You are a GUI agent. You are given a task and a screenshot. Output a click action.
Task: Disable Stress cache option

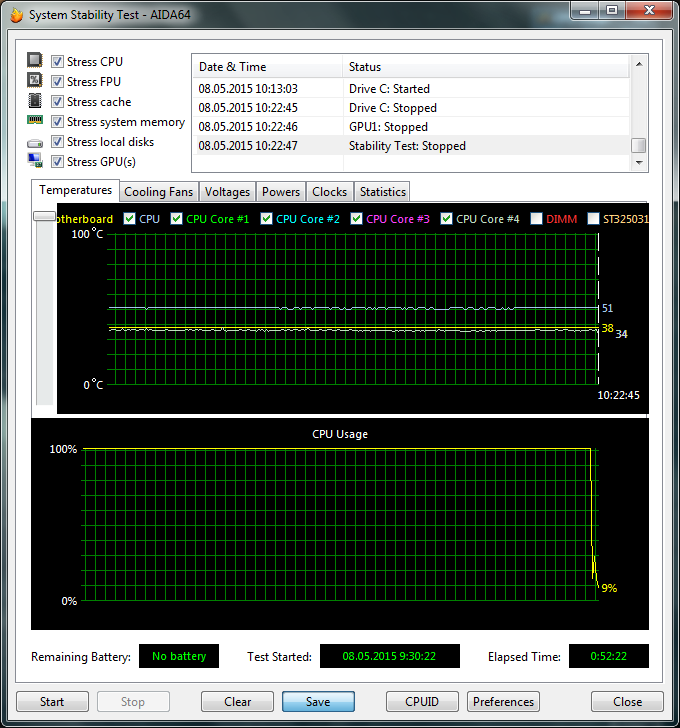pyautogui.click(x=57, y=101)
